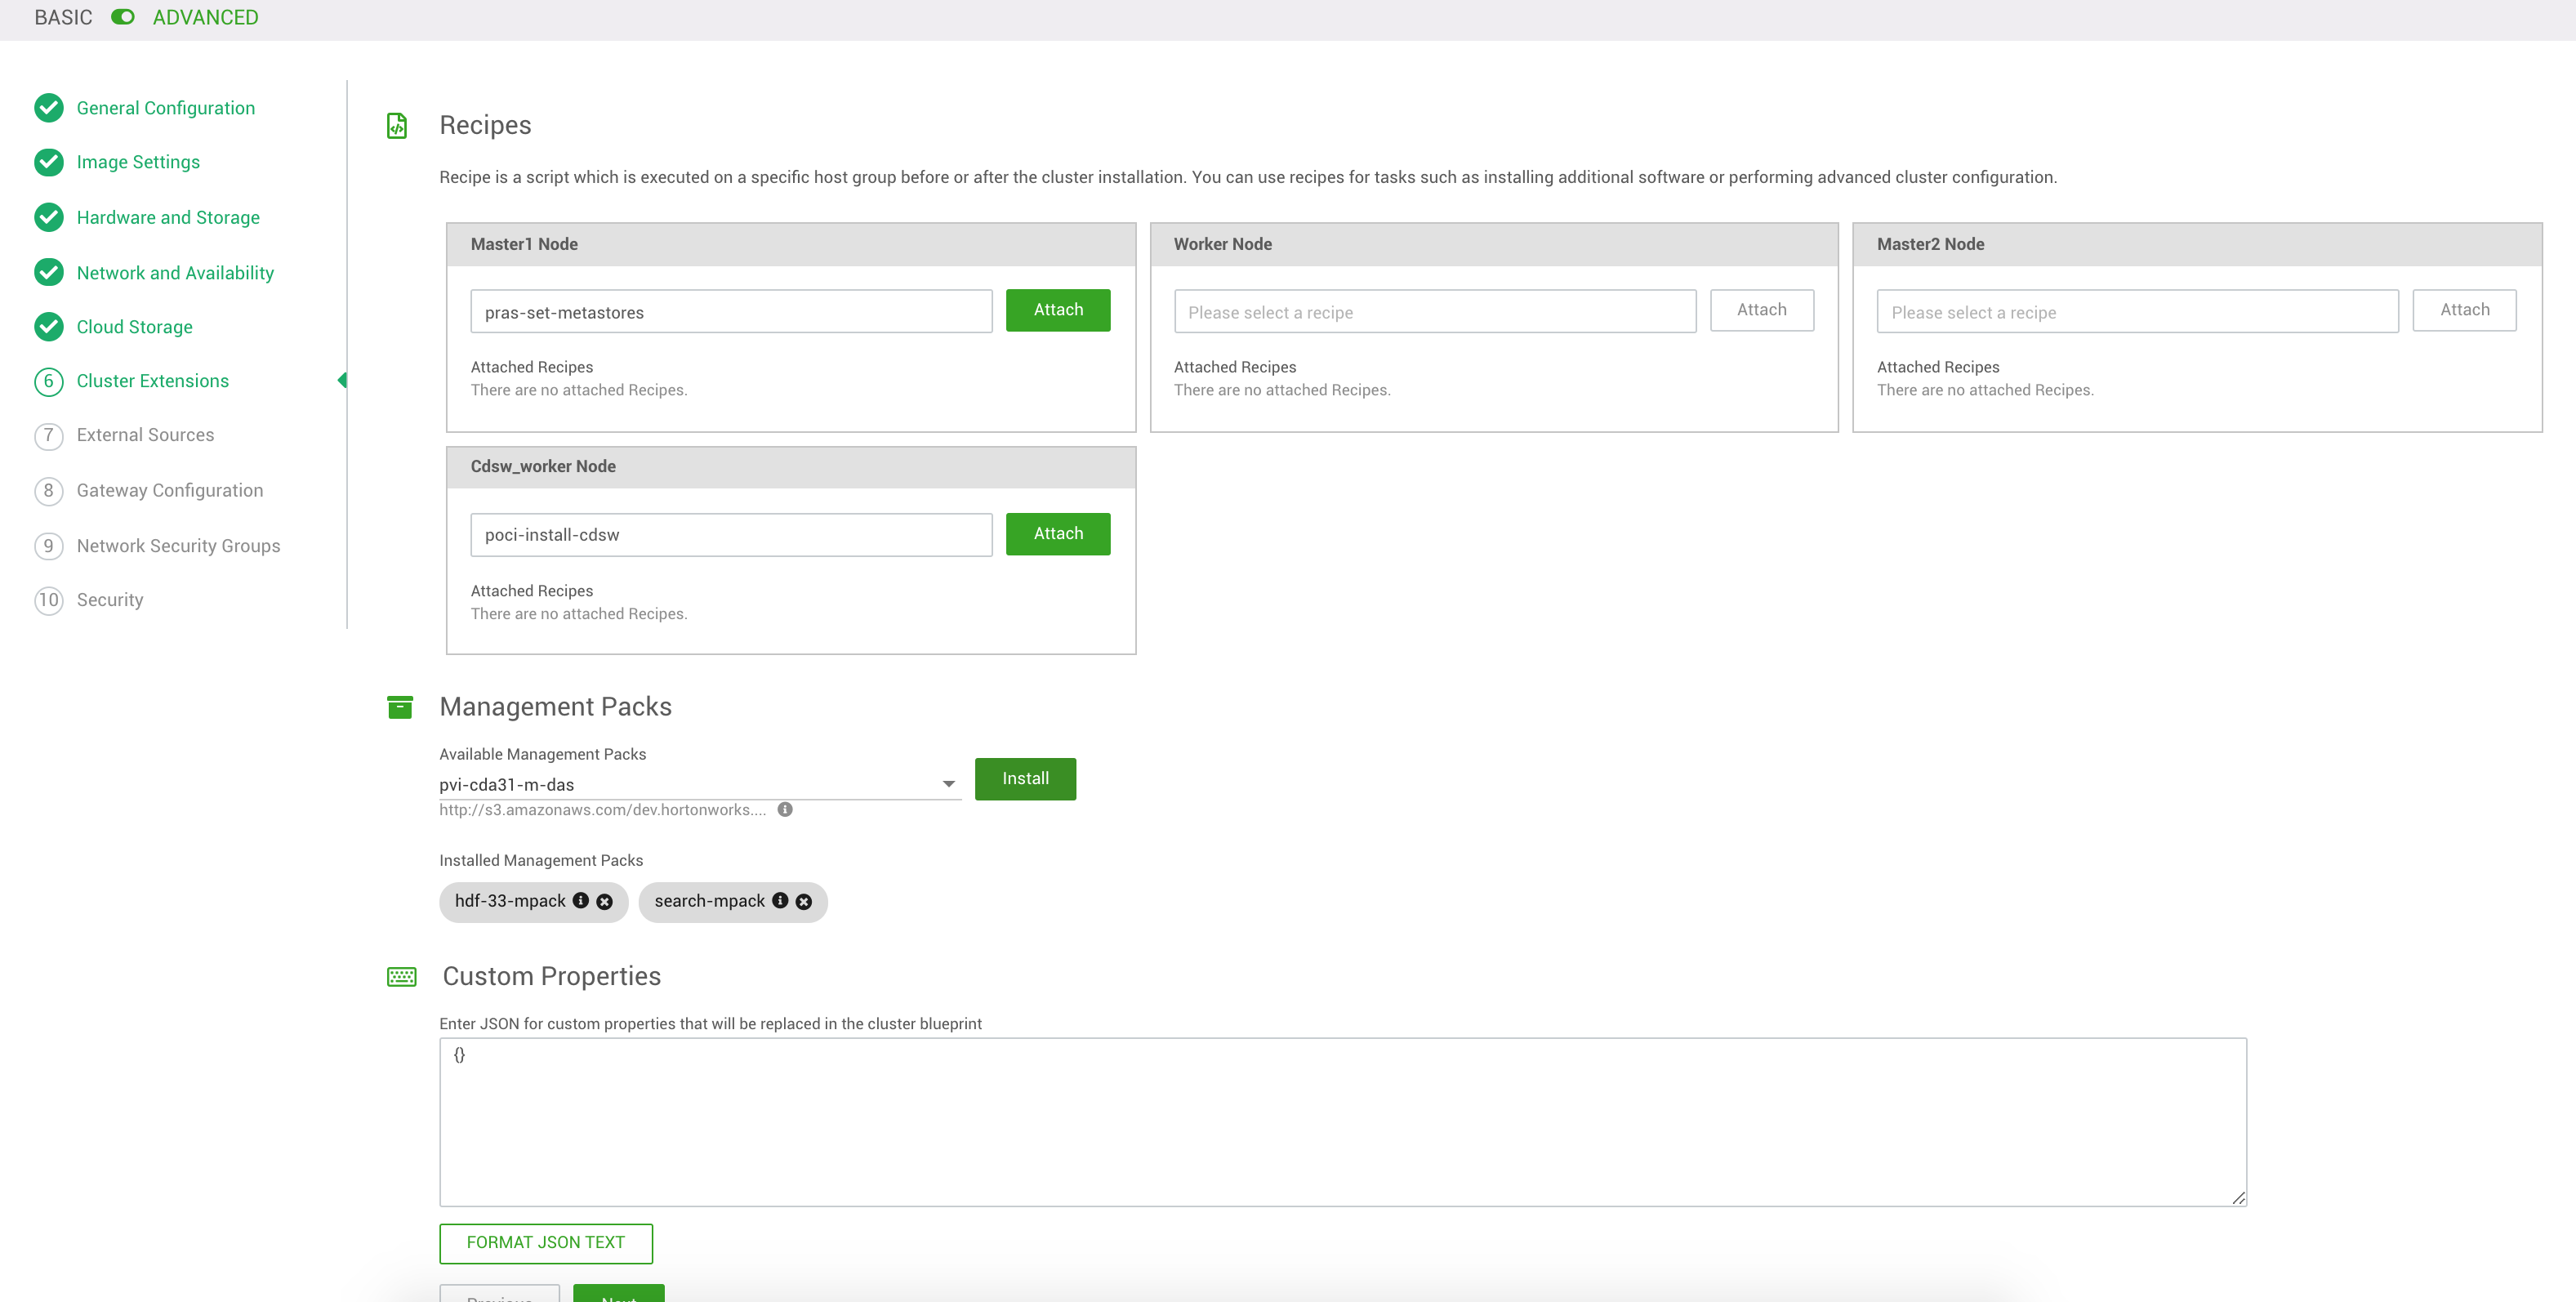
Task: Click the Recipes script icon
Action: tap(398, 125)
